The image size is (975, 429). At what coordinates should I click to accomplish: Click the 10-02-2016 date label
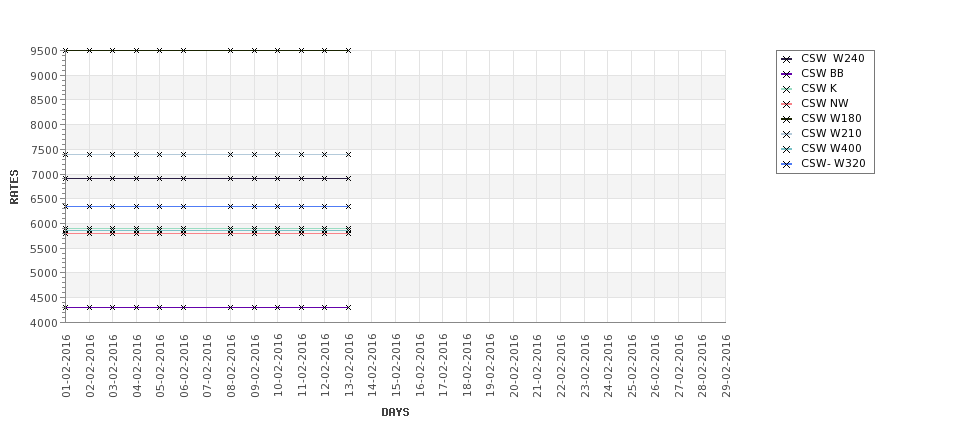(278, 366)
